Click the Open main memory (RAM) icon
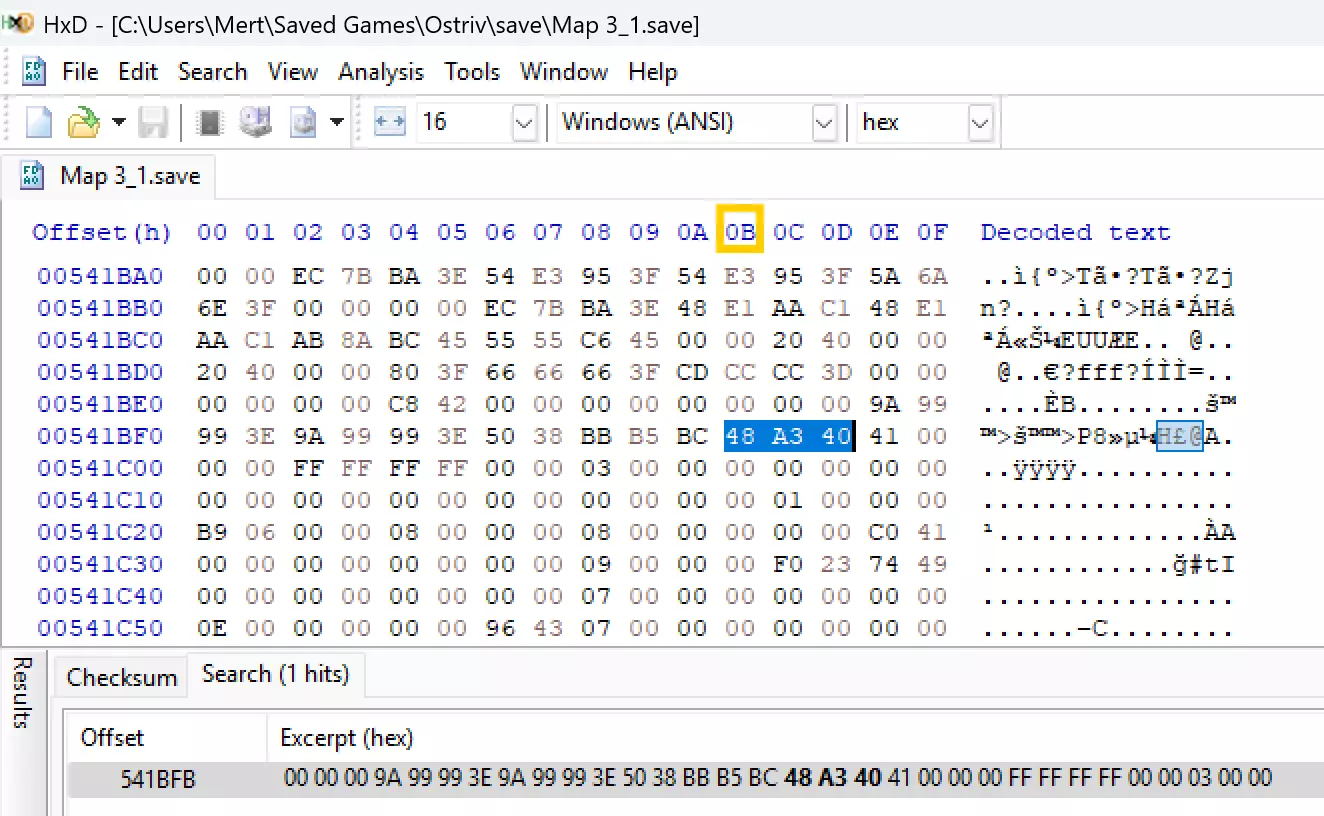This screenshot has width=1324, height=816. 210,123
